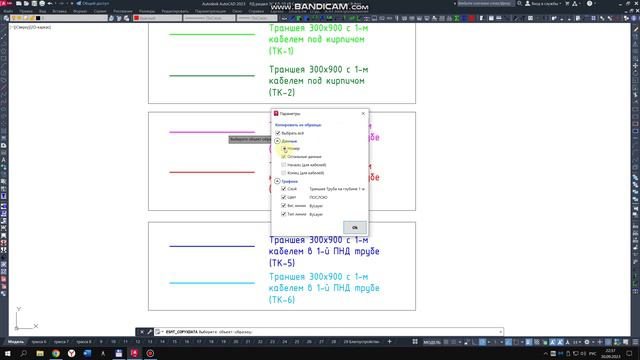Collapse the Графика section
Screen dimensions: 640x360
(x=277, y=181)
